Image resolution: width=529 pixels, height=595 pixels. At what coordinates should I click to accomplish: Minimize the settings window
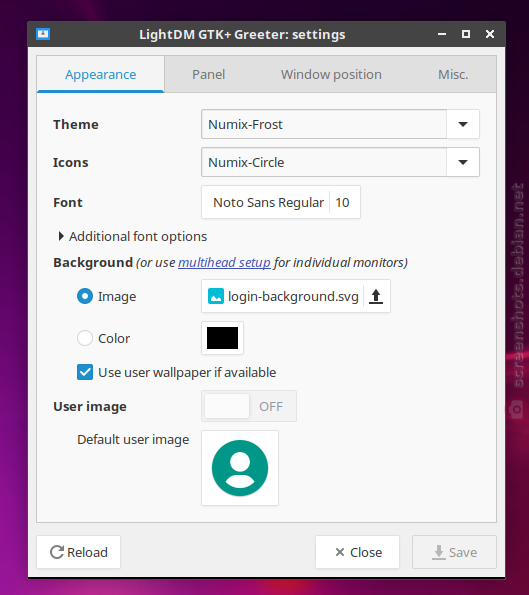tap(442, 34)
